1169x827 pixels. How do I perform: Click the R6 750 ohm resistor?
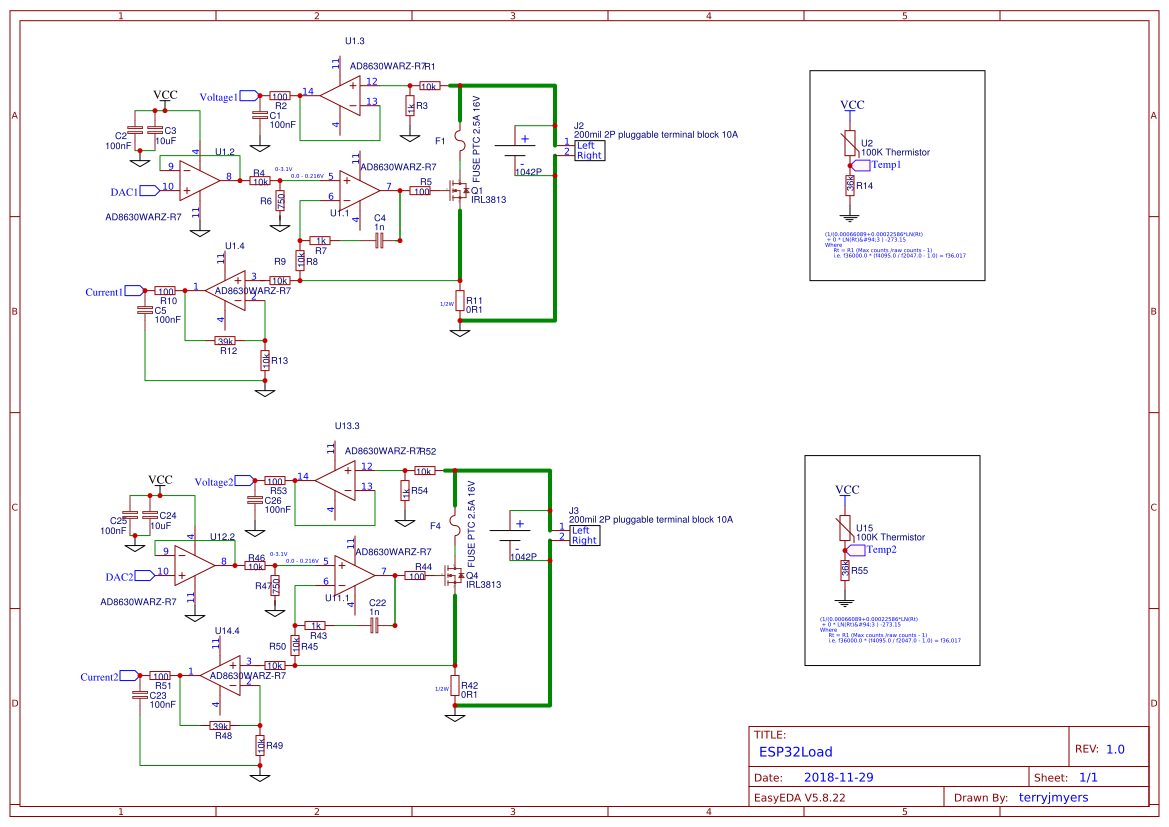(x=280, y=201)
